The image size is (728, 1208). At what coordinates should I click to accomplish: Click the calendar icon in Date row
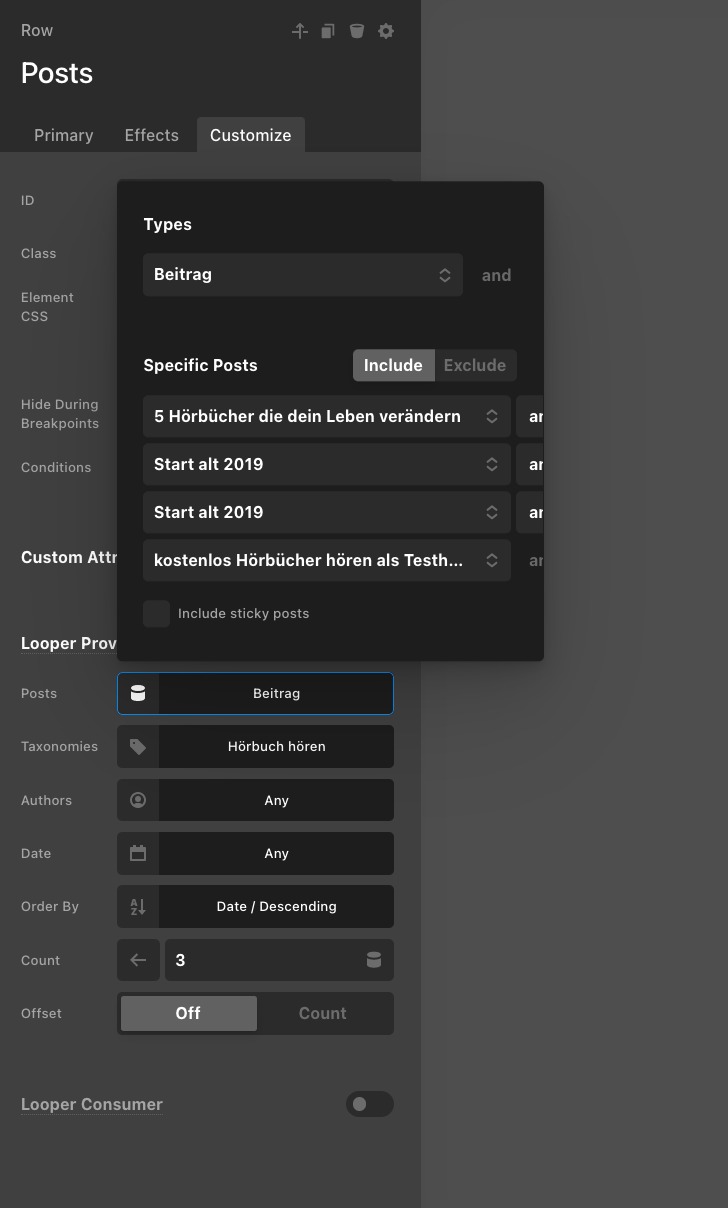click(x=138, y=854)
